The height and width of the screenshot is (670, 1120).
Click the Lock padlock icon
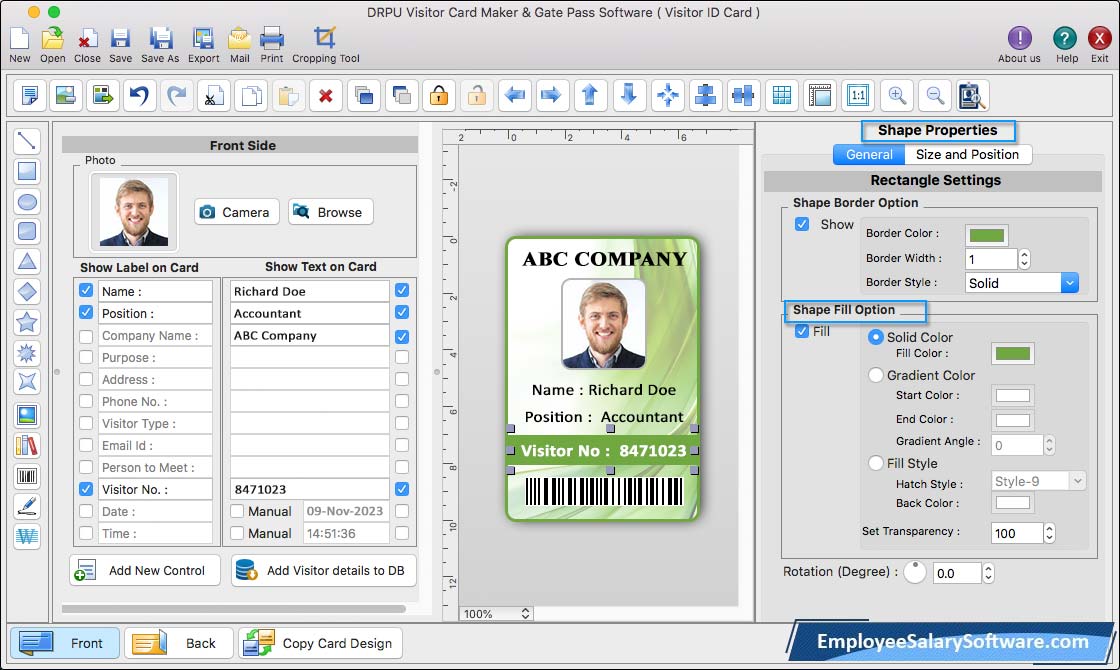439,95
